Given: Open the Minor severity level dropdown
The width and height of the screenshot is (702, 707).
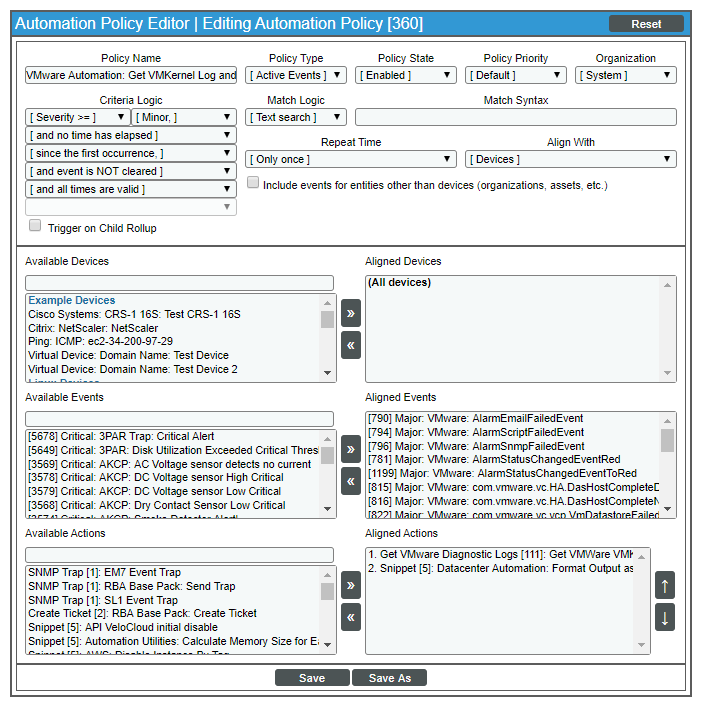Looking at the screenshot, I should [x=184, y=117].
